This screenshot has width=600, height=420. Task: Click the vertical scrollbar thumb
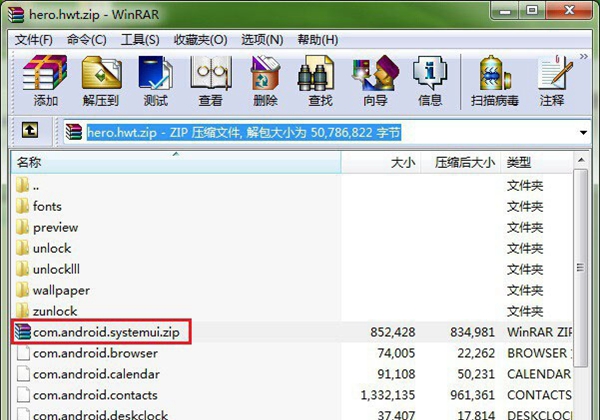point(581,268)
